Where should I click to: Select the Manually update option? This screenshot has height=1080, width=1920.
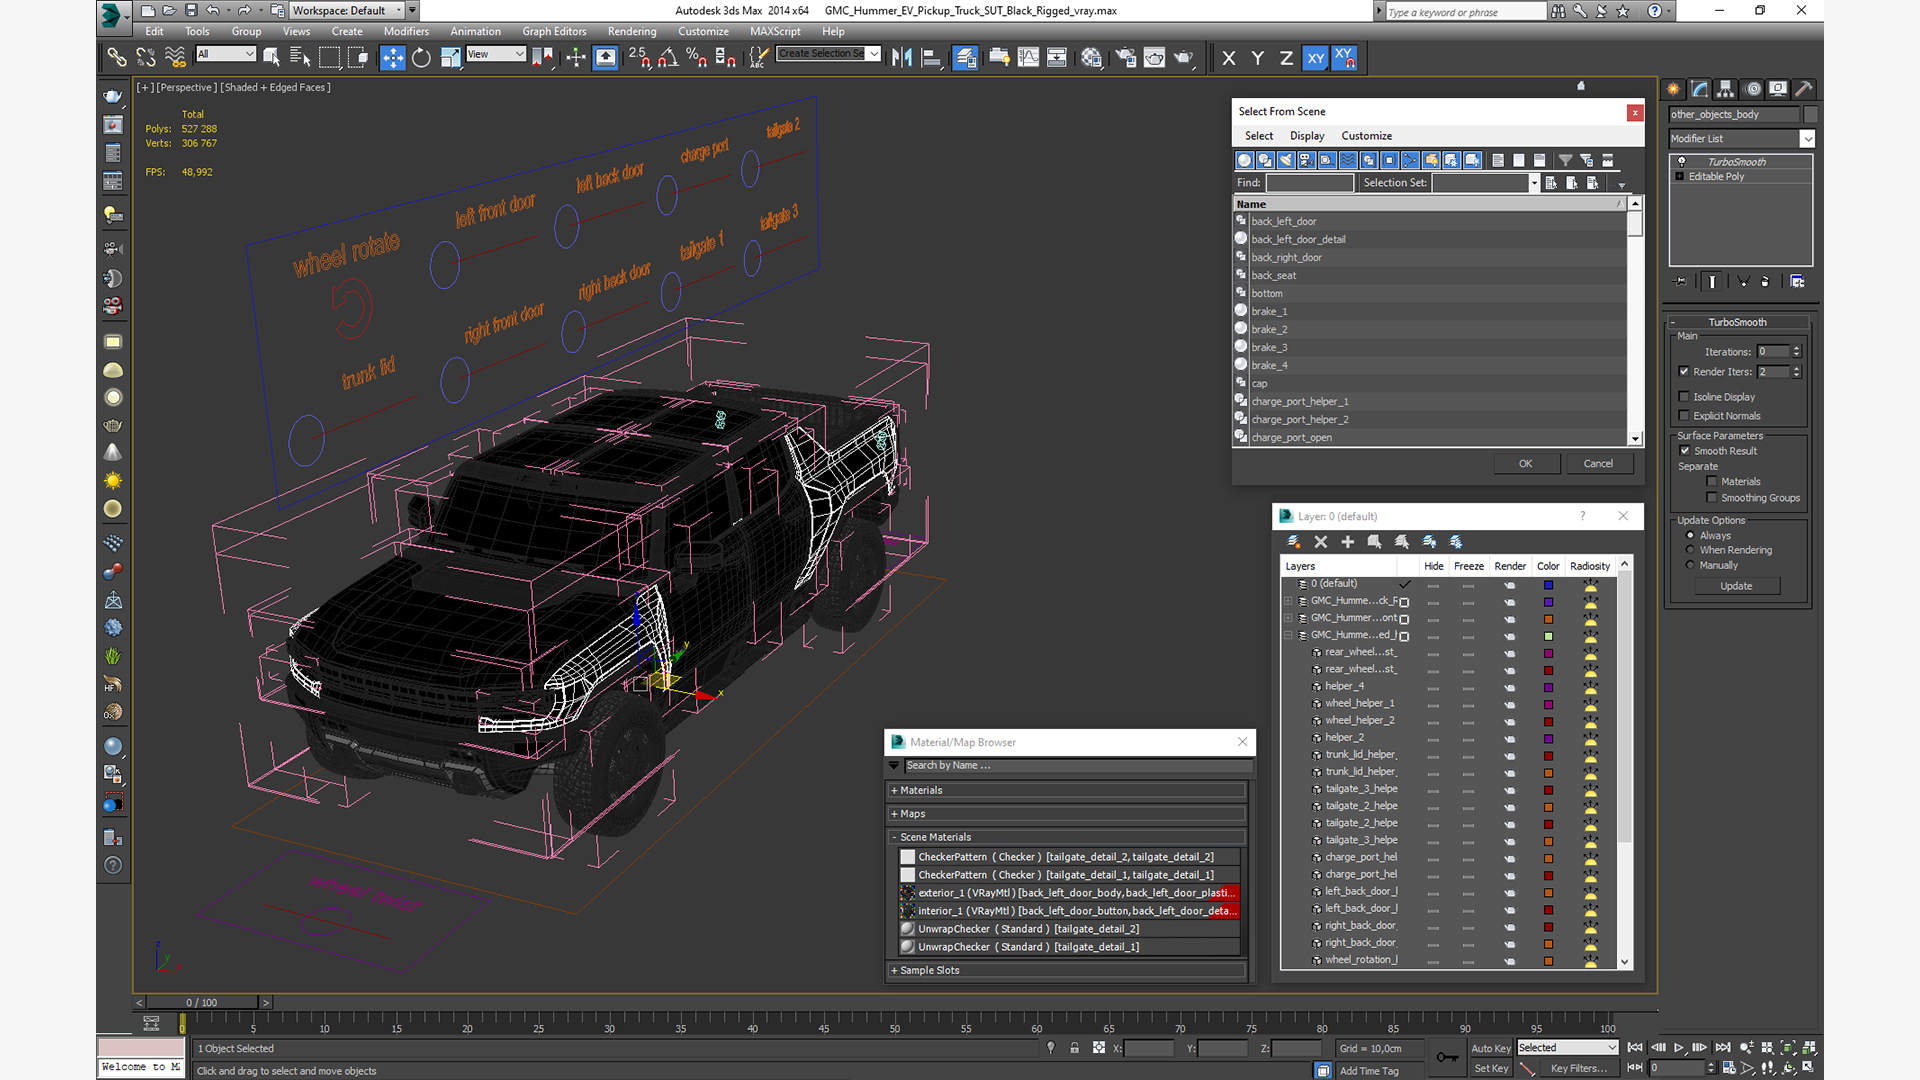click(1691, 565)
